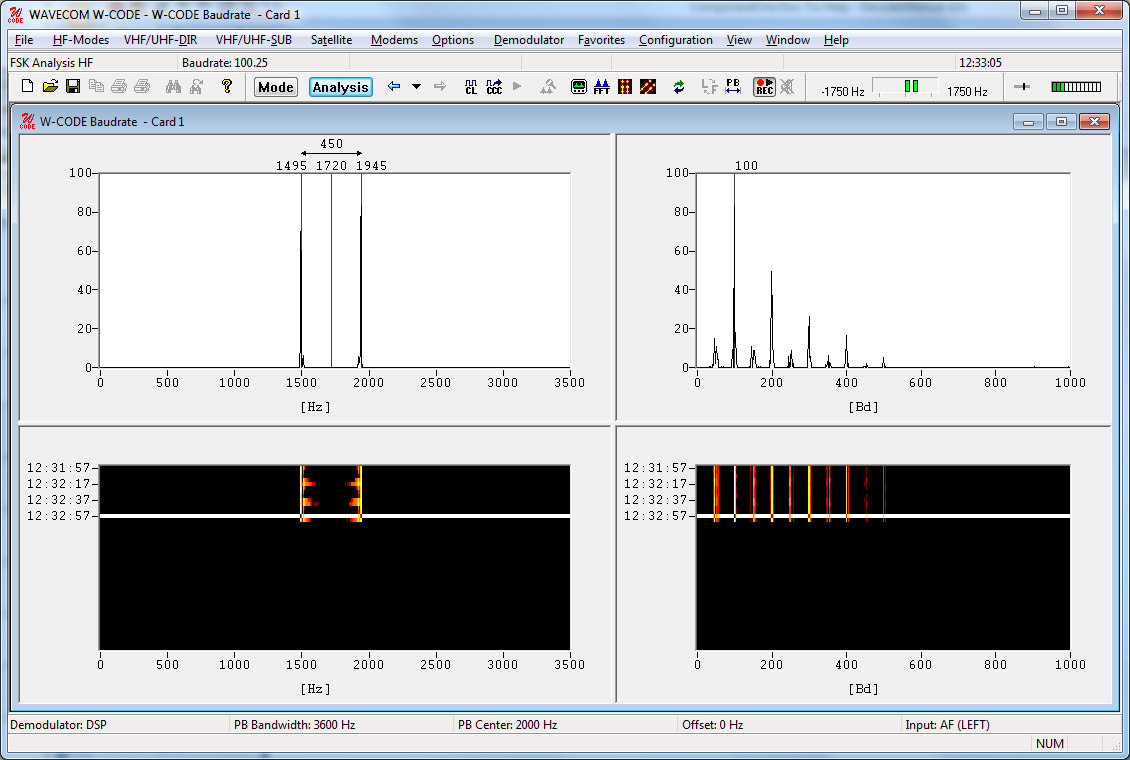Click the 450 shift width label
1130x760 pixels.
pyautogui.click(x=332, y=143)
